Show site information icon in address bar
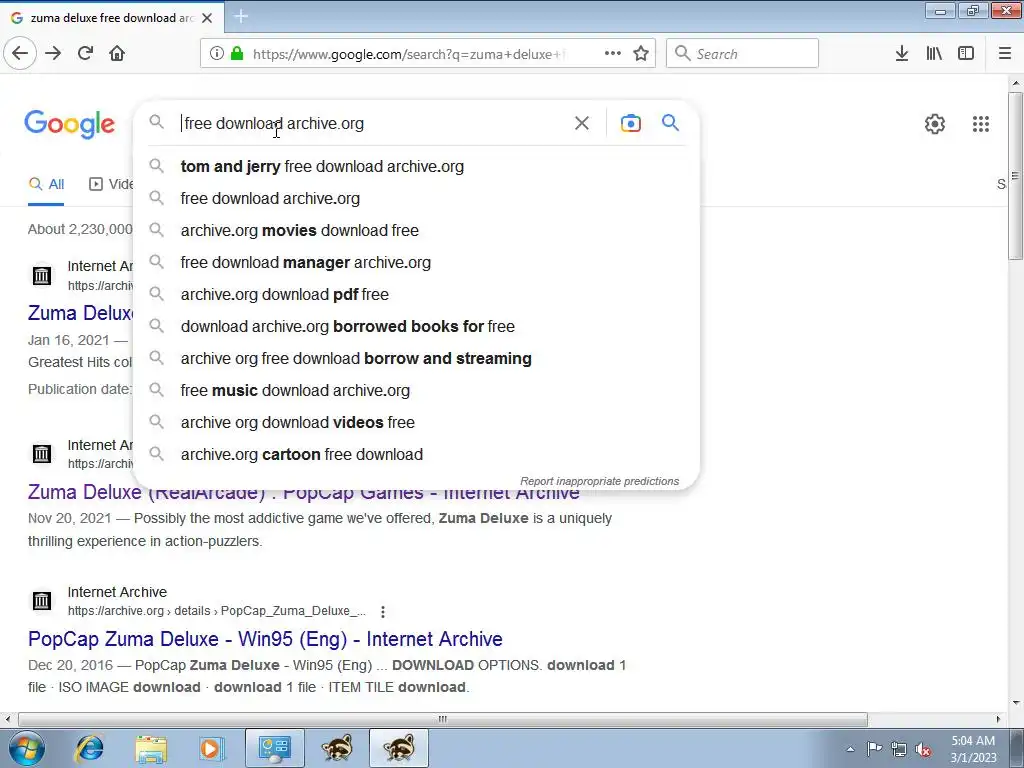Screen dimensions: 1024x768 pyautogui.click(x=217, y=54)
